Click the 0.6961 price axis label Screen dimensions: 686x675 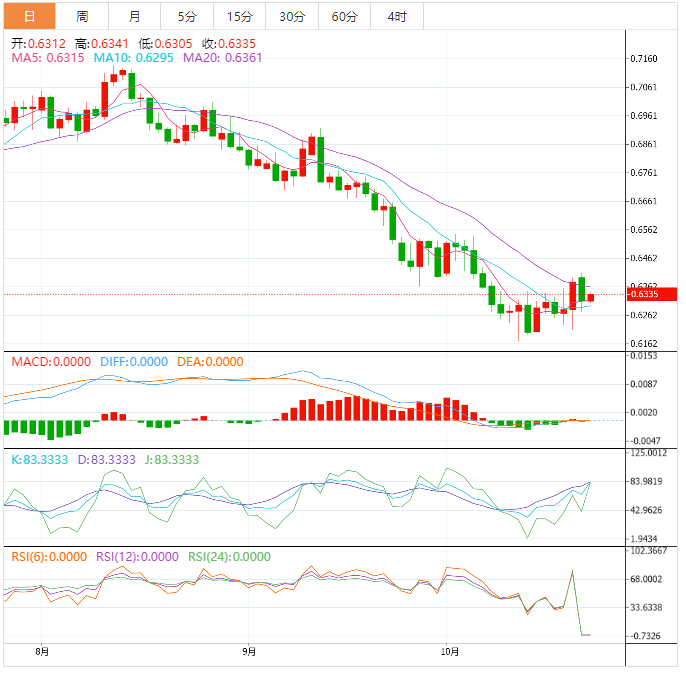(644, 115)
